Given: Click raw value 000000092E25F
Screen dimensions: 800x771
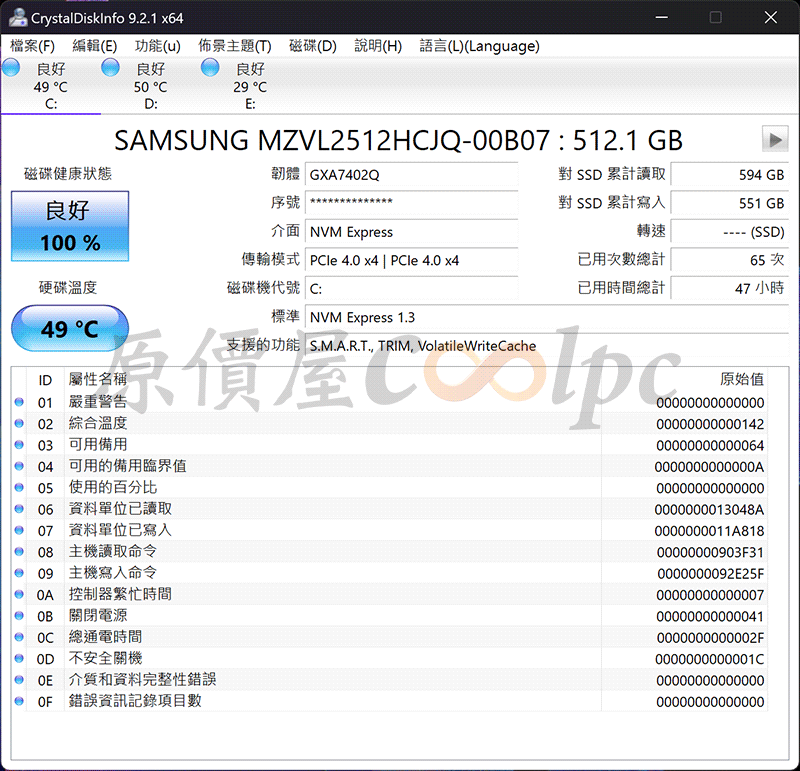Looking at the screenshot, I should (x=710, y=574).
